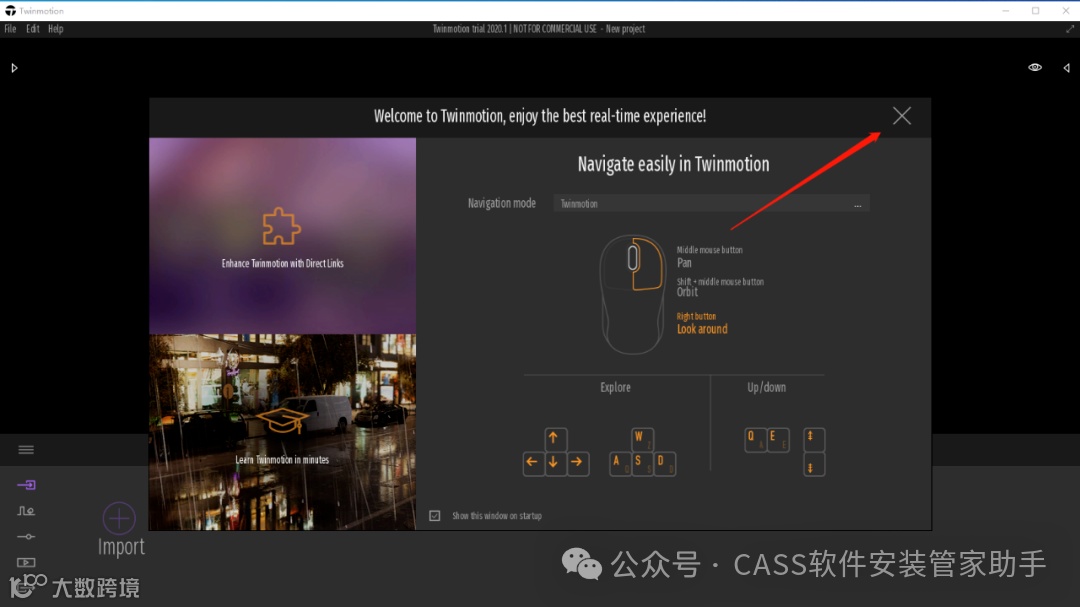This screenshot has width=1080, height=607.
Task: Open the Edit menu
Action: pos(32,29)
